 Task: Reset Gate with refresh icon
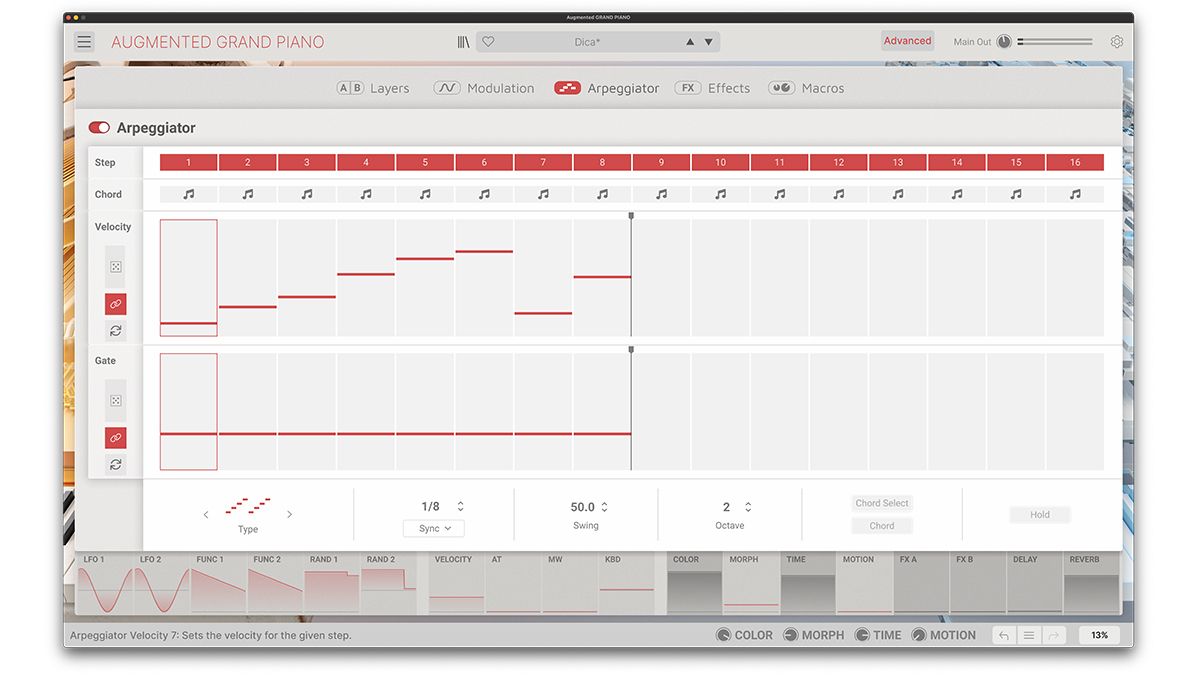pyautogui.click(x=116, y=465)
